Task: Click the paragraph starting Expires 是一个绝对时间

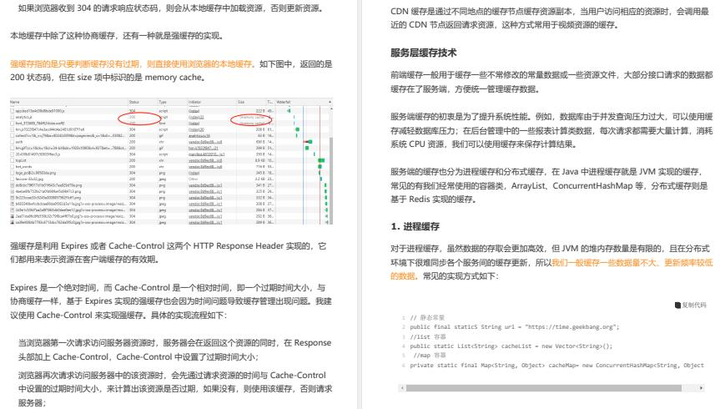Action: pyautogui.click(x=171, y=301)
